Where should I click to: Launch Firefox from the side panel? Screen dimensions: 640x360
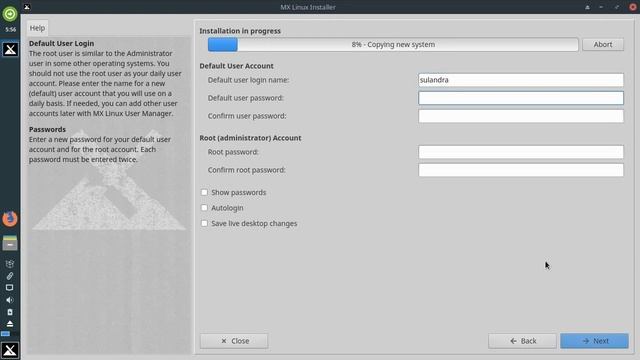coord(10,219)
